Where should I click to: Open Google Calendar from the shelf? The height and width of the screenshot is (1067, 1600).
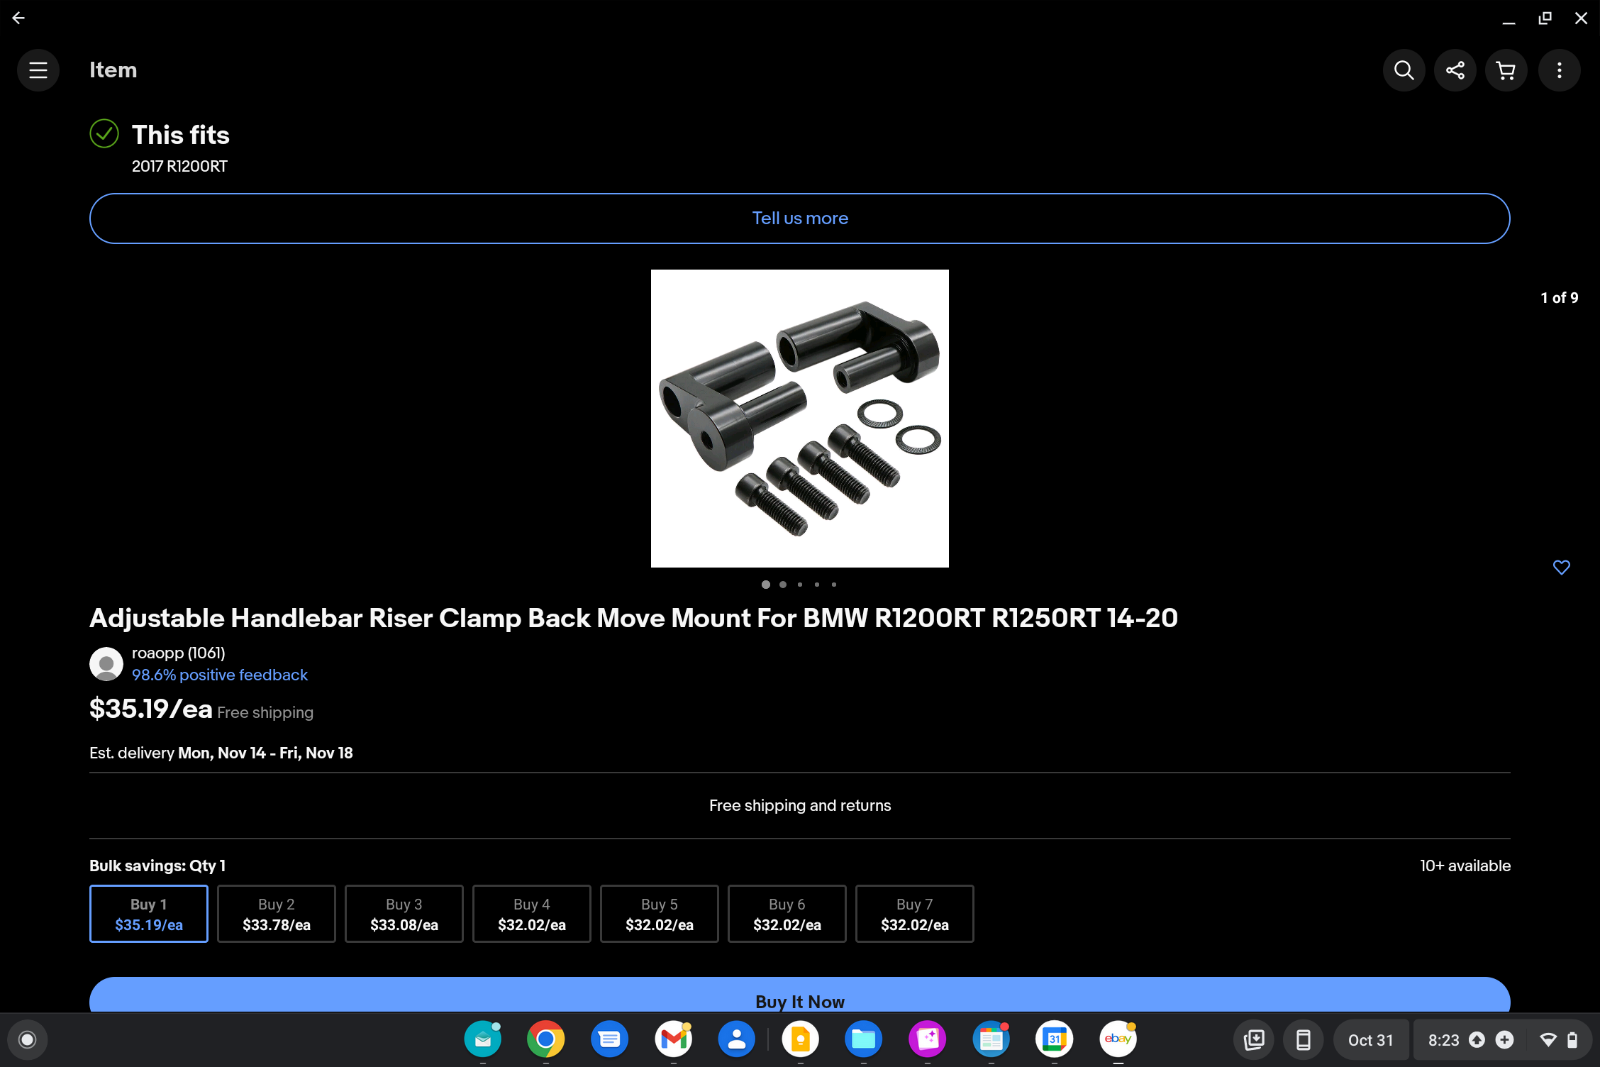tap(1054, 1040)
